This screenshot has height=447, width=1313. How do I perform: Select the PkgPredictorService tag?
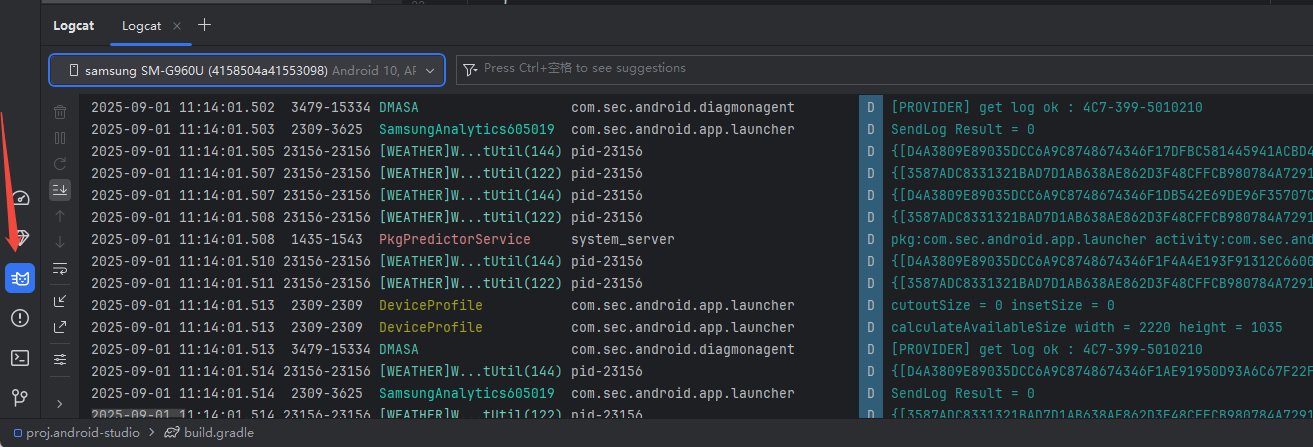coord(455,240)
